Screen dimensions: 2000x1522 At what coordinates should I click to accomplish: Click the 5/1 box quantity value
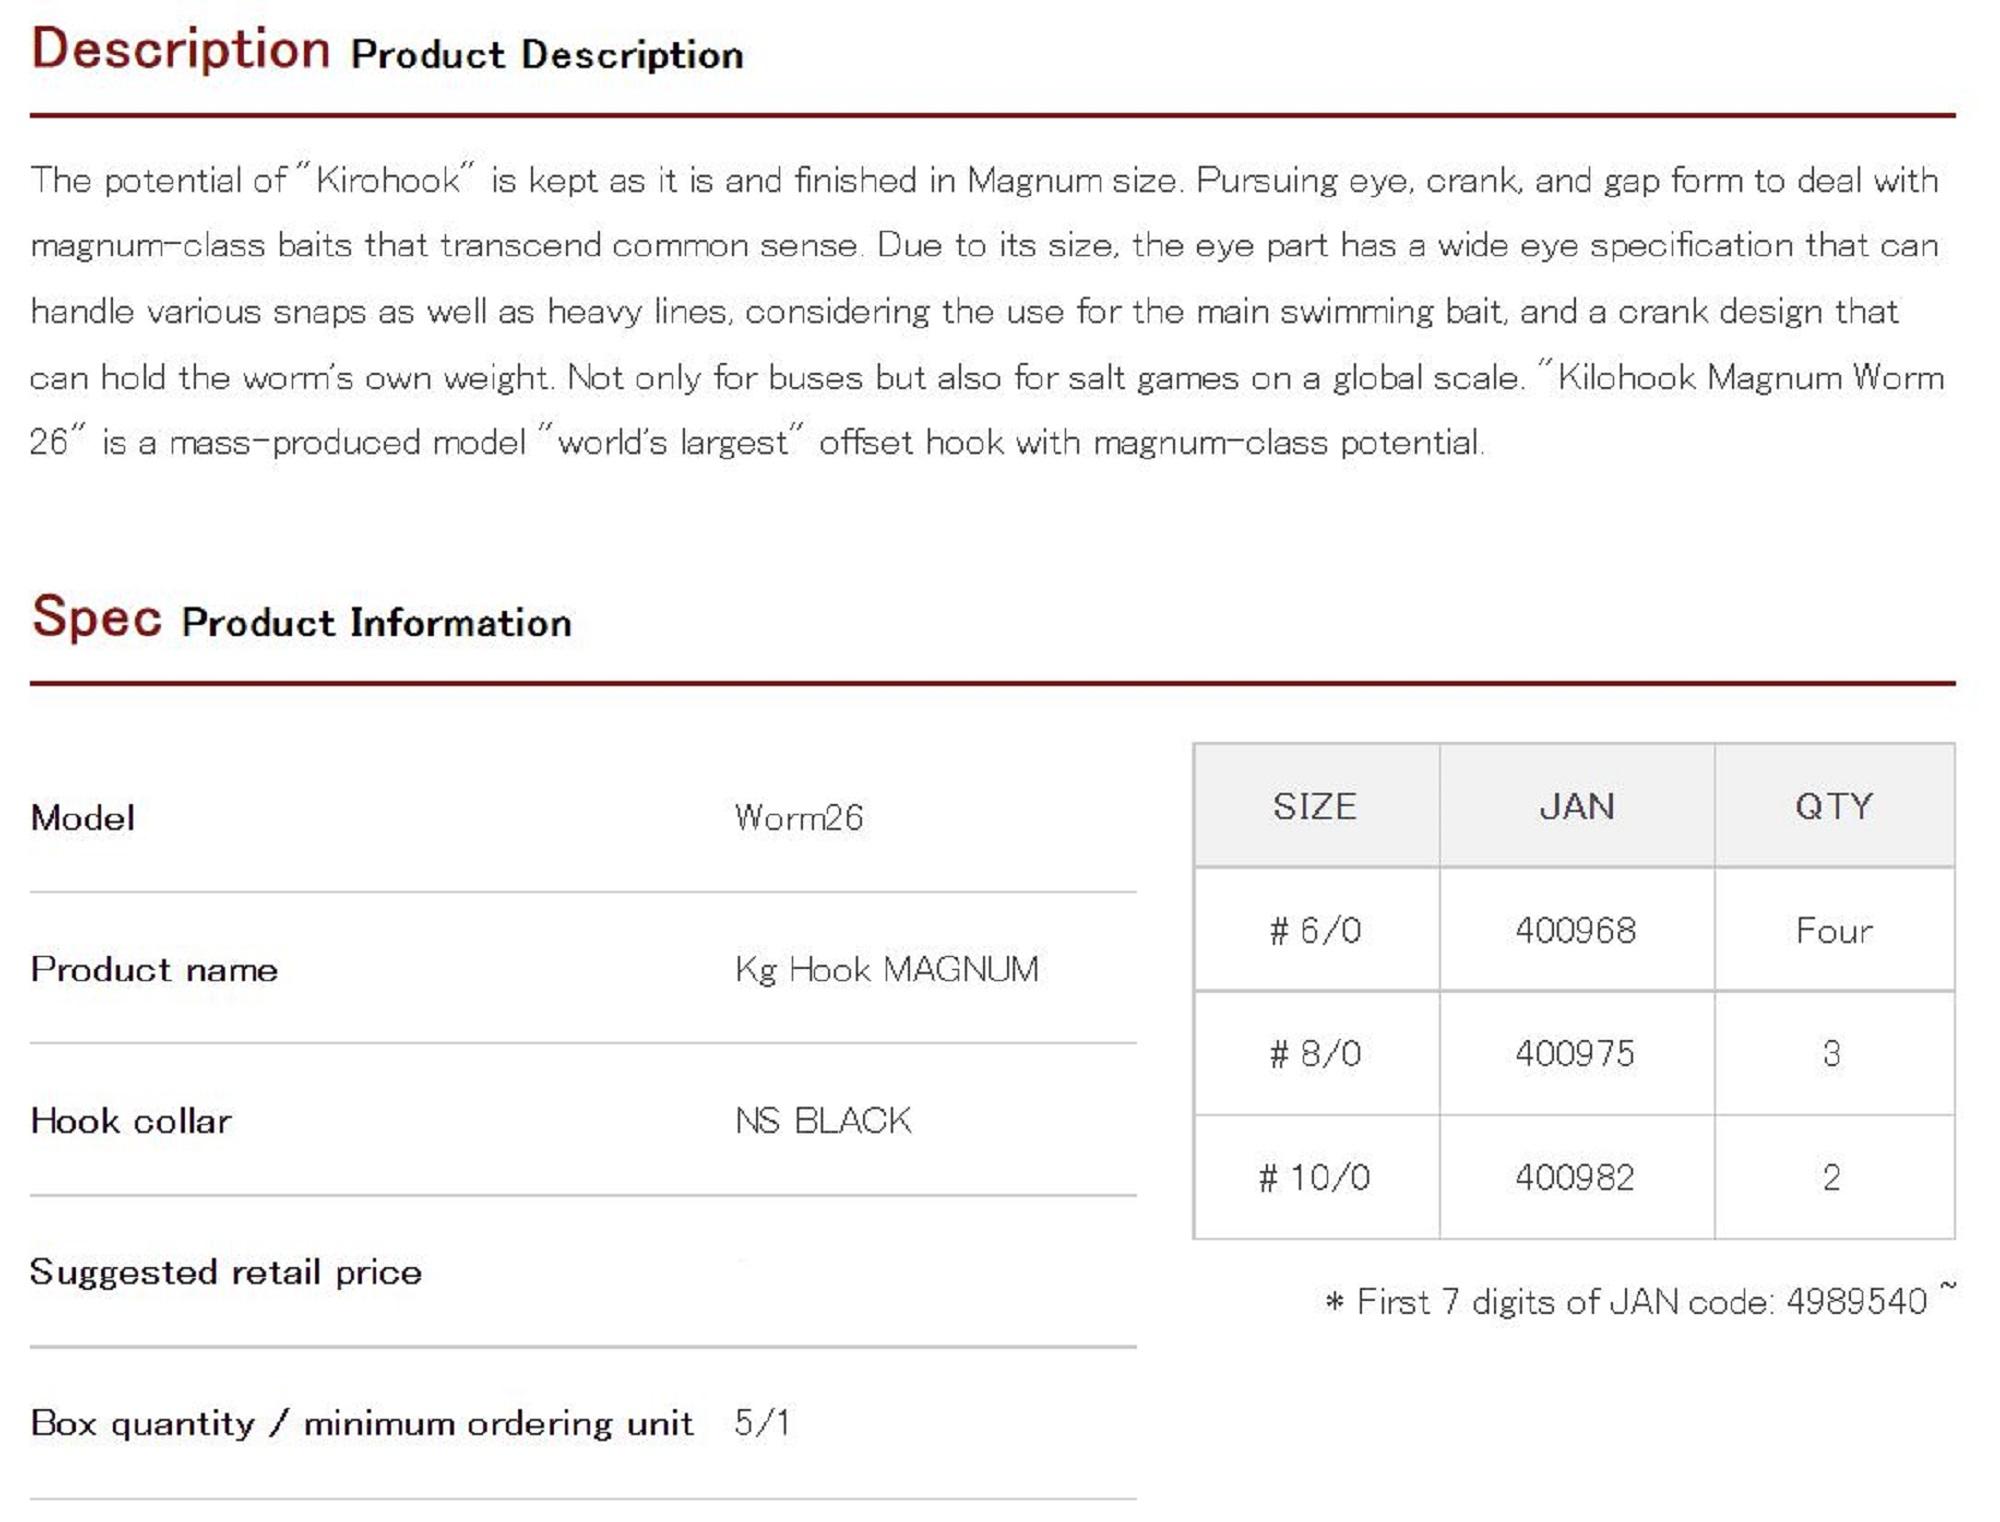click(x=762, y=1422)
